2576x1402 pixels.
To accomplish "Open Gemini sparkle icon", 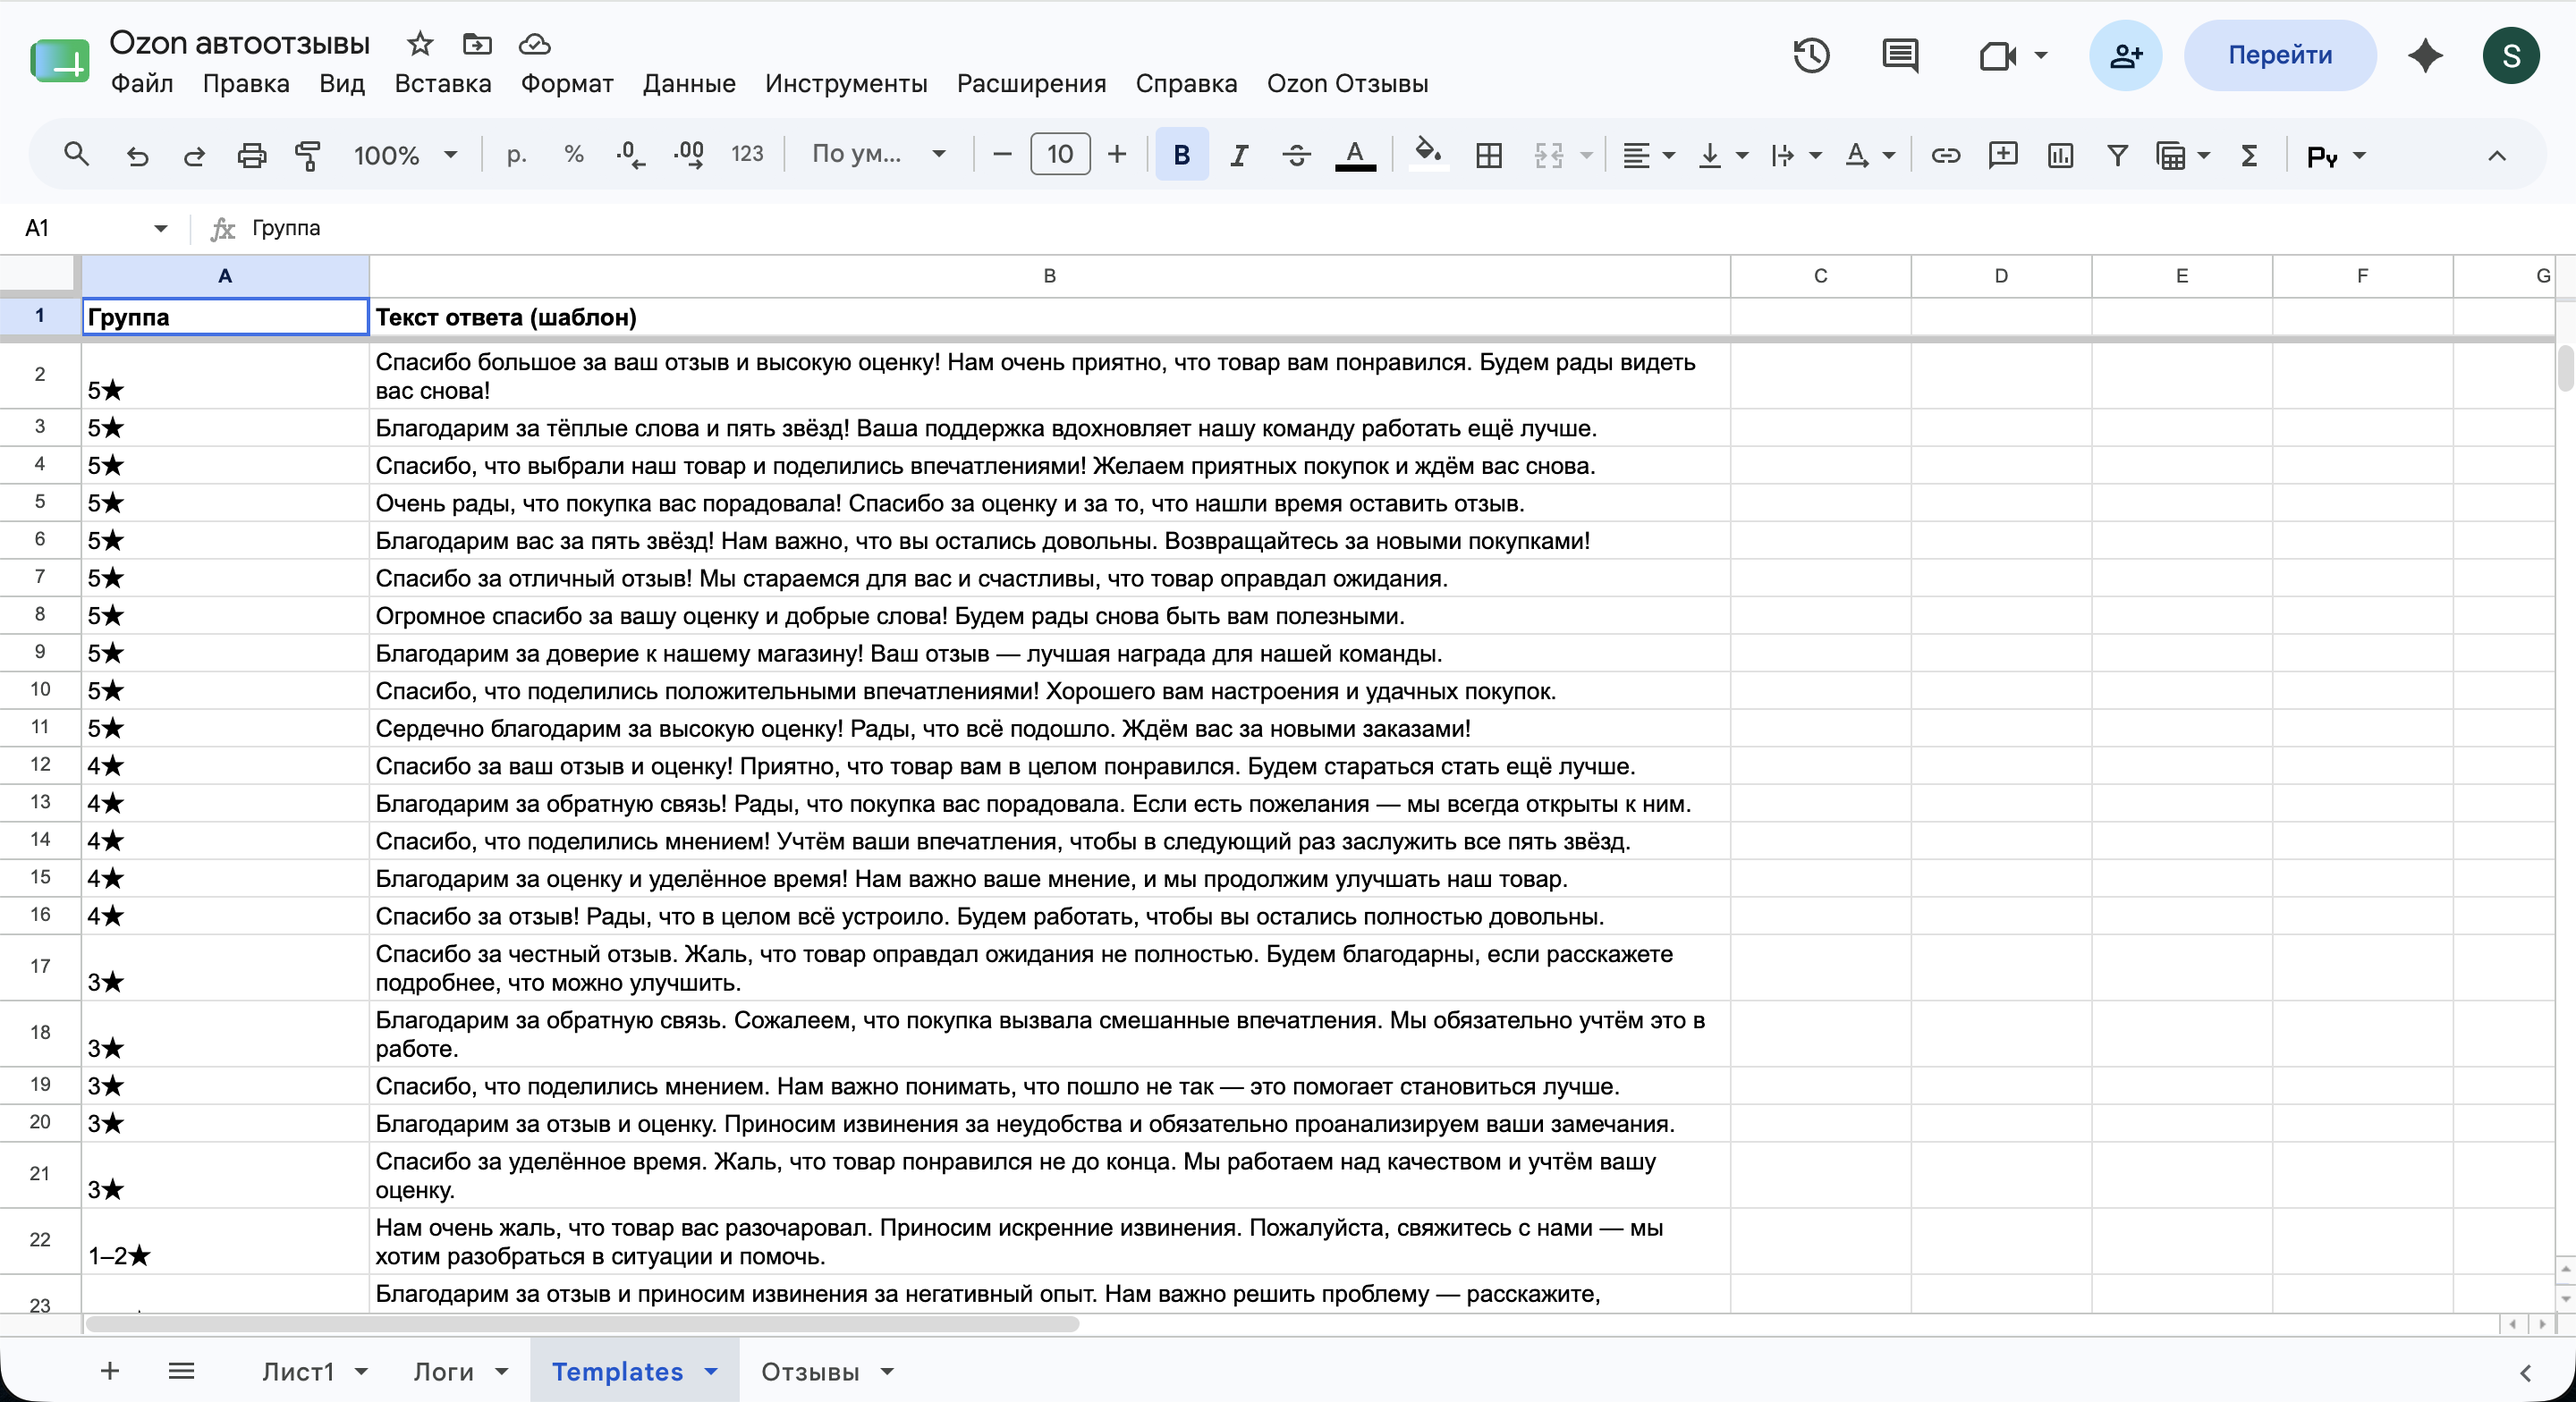I will point(2426,55).
